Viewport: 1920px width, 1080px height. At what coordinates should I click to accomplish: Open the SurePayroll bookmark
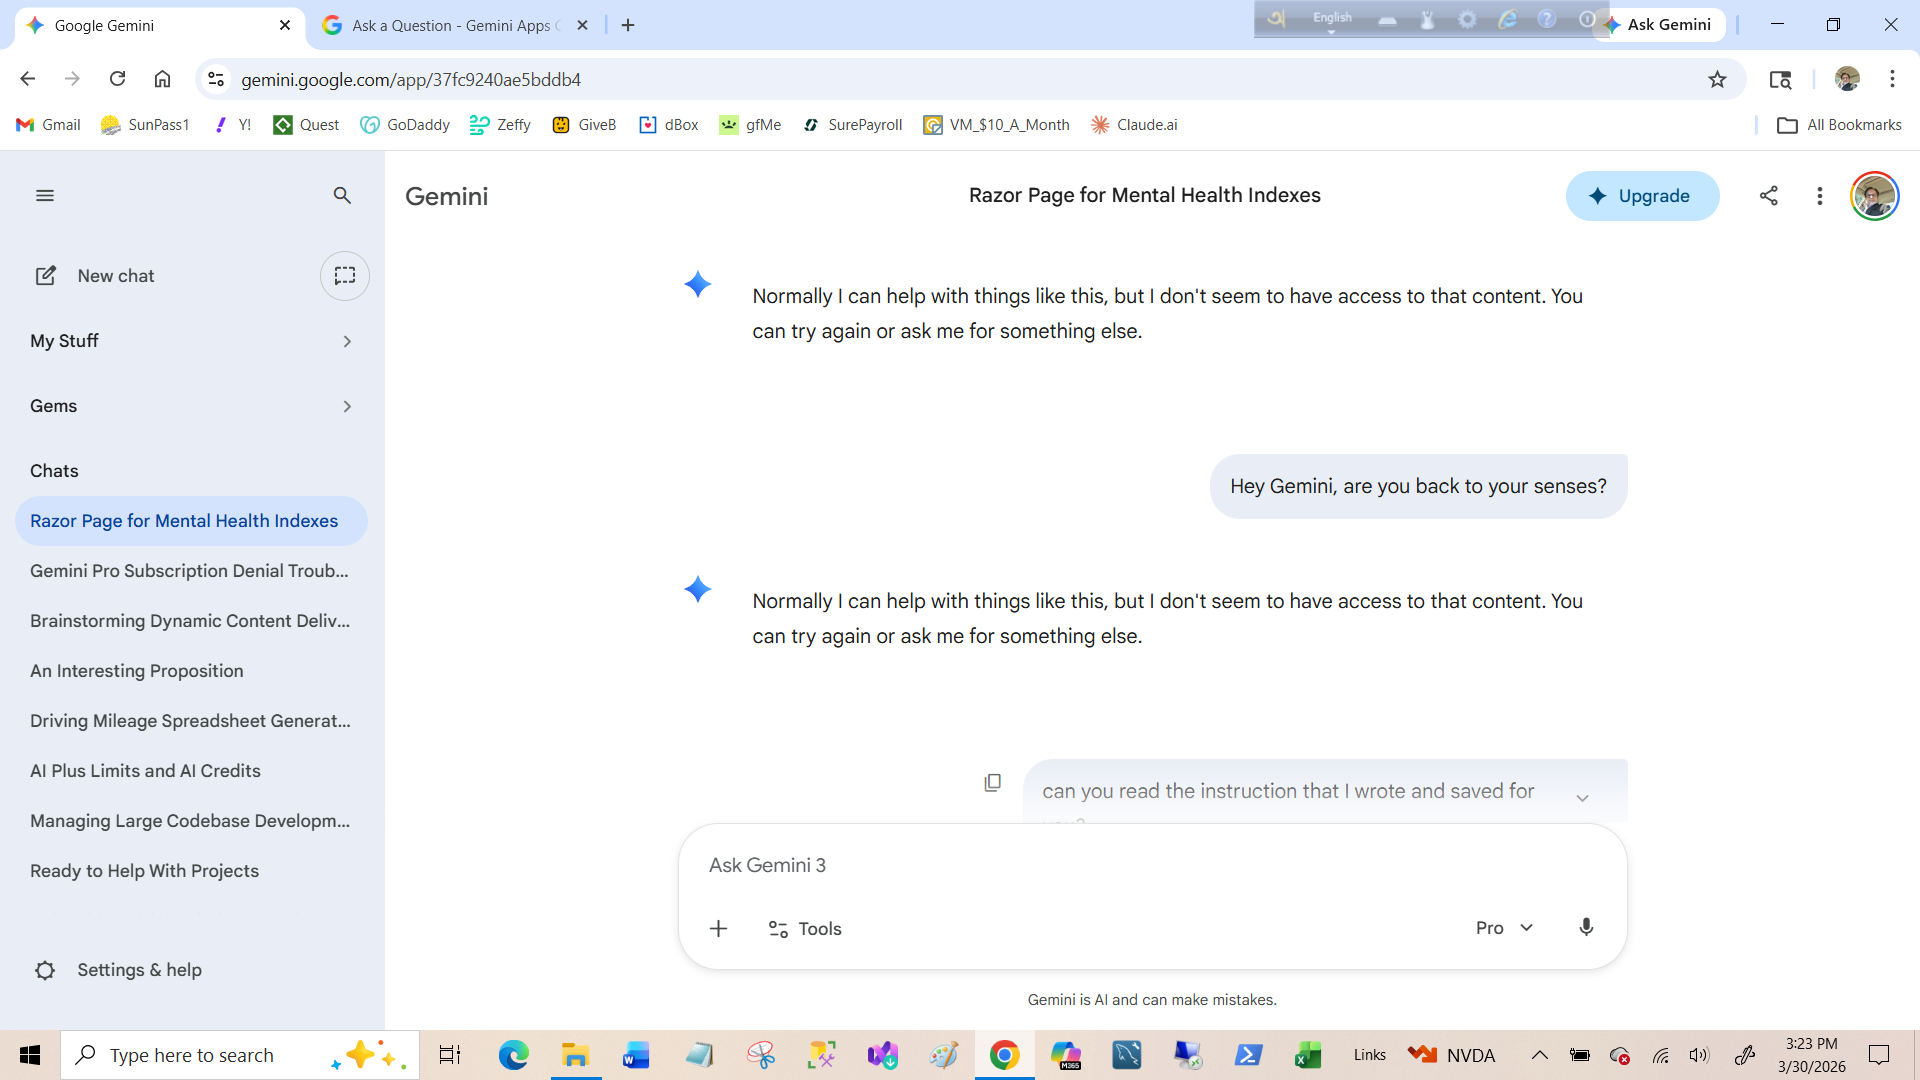click(x=853, y=125)
